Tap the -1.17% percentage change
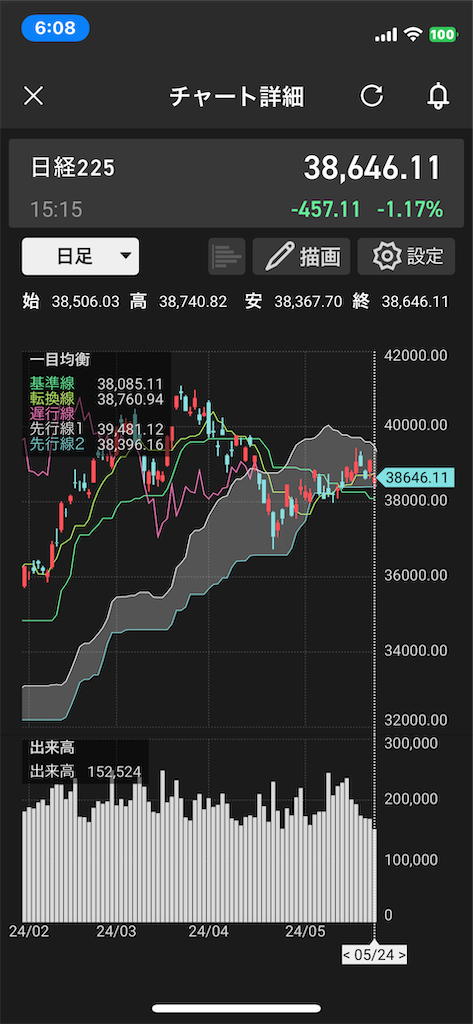Viewport: 473px width, 1024px height. point(410,210)
